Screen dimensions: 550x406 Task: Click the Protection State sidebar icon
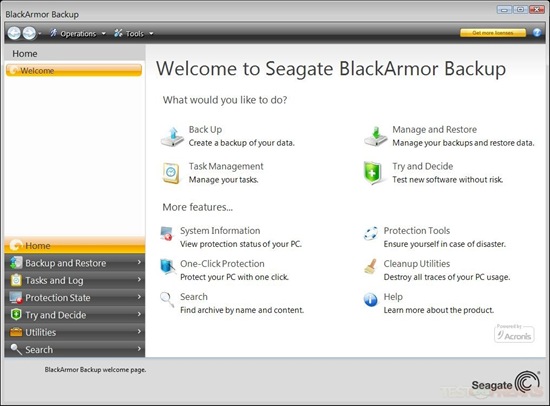pos(16,298)
